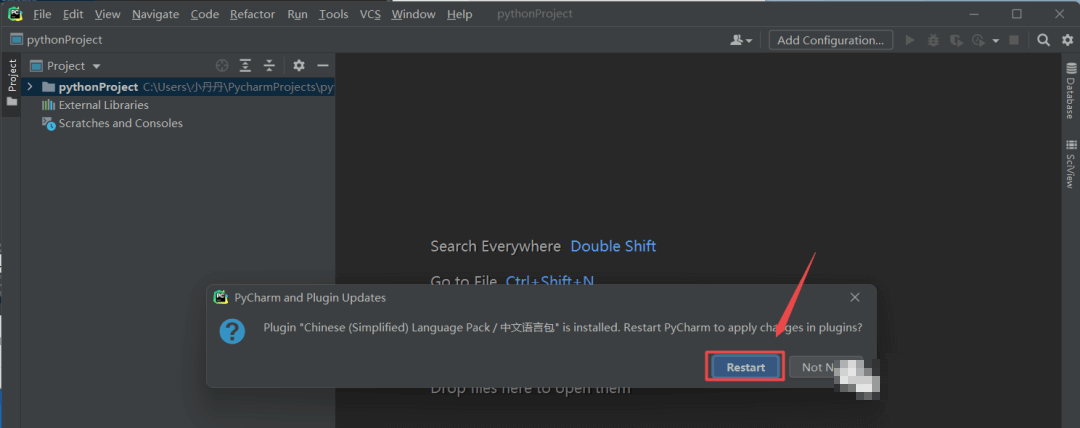Click the Restart button
Image resolution: width=1080 pixels, height=428 pixels.
[746, 367]
